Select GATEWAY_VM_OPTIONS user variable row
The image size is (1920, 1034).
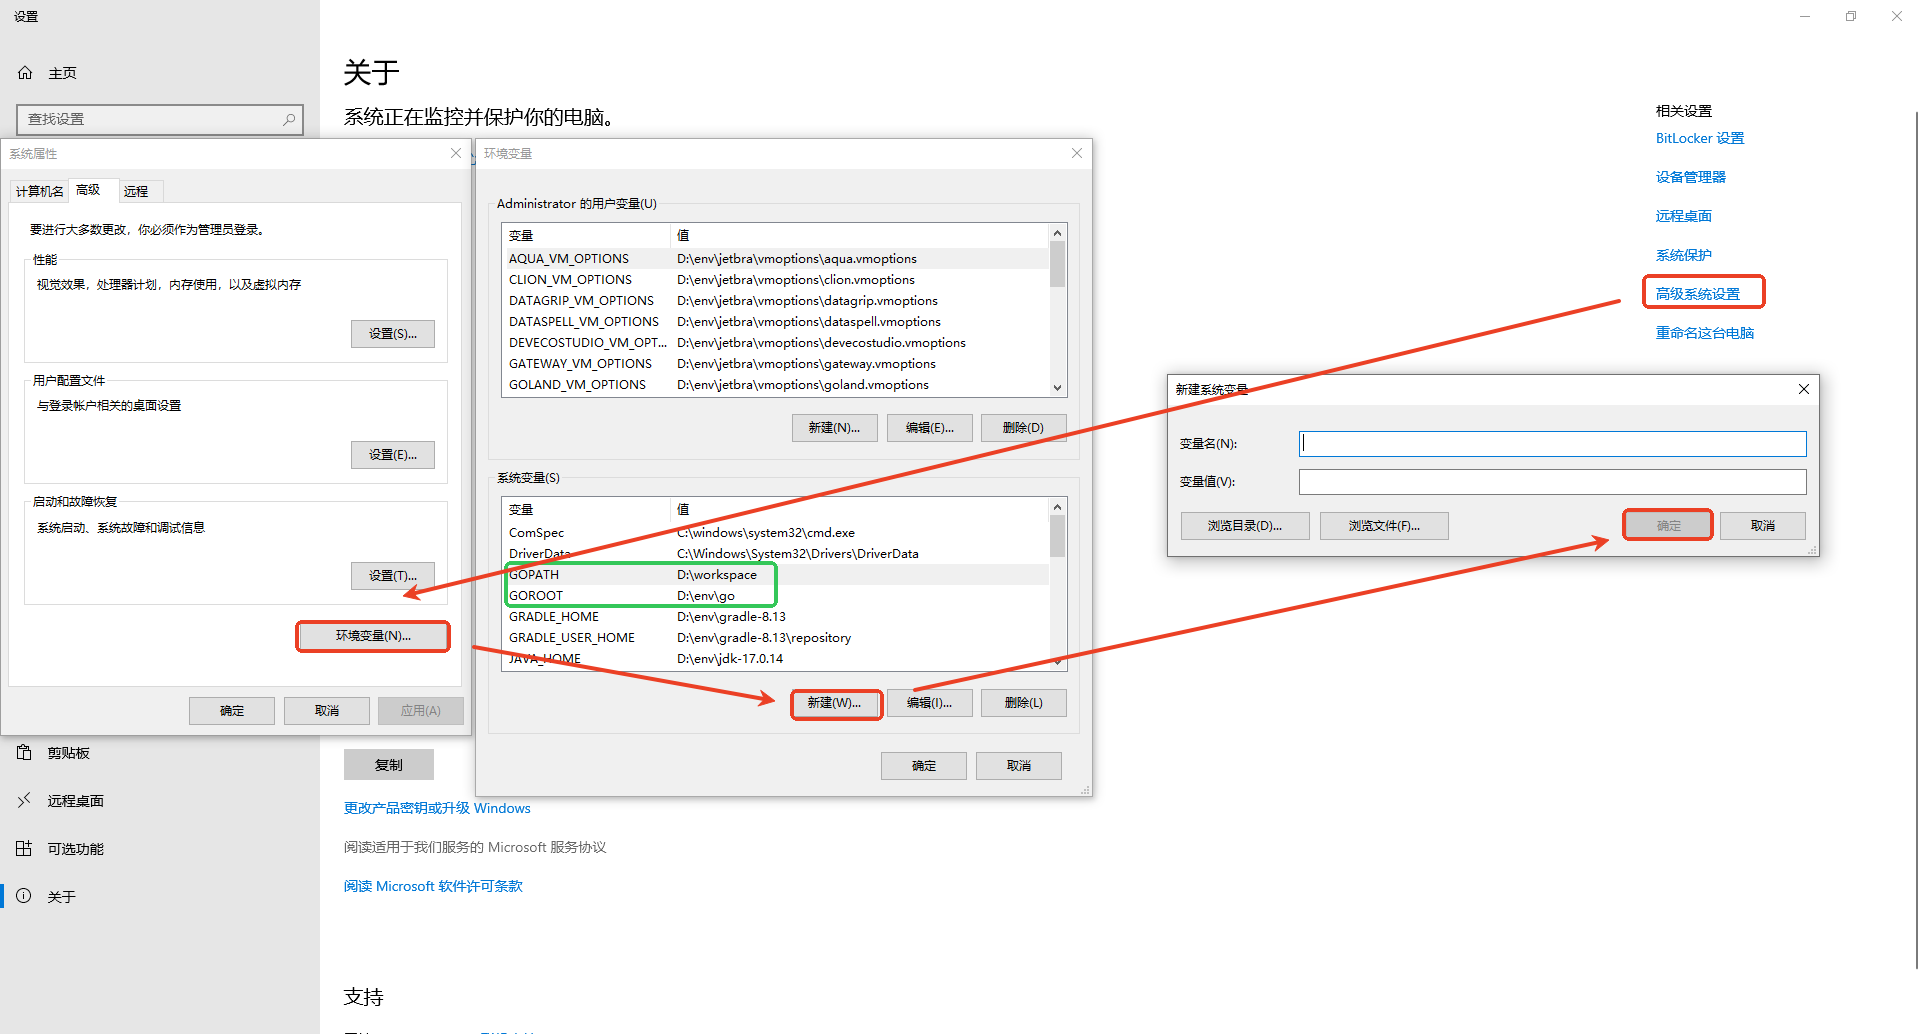777,364
